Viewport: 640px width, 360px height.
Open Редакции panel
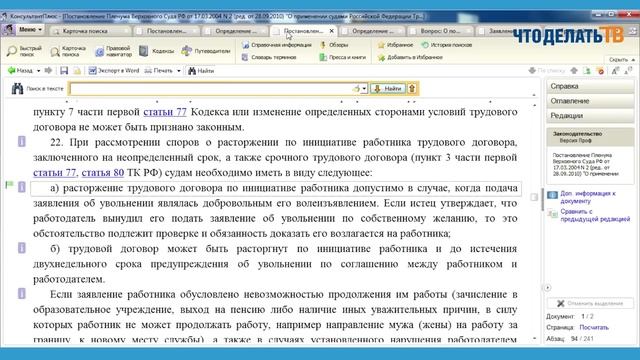(x=590, y=116)
